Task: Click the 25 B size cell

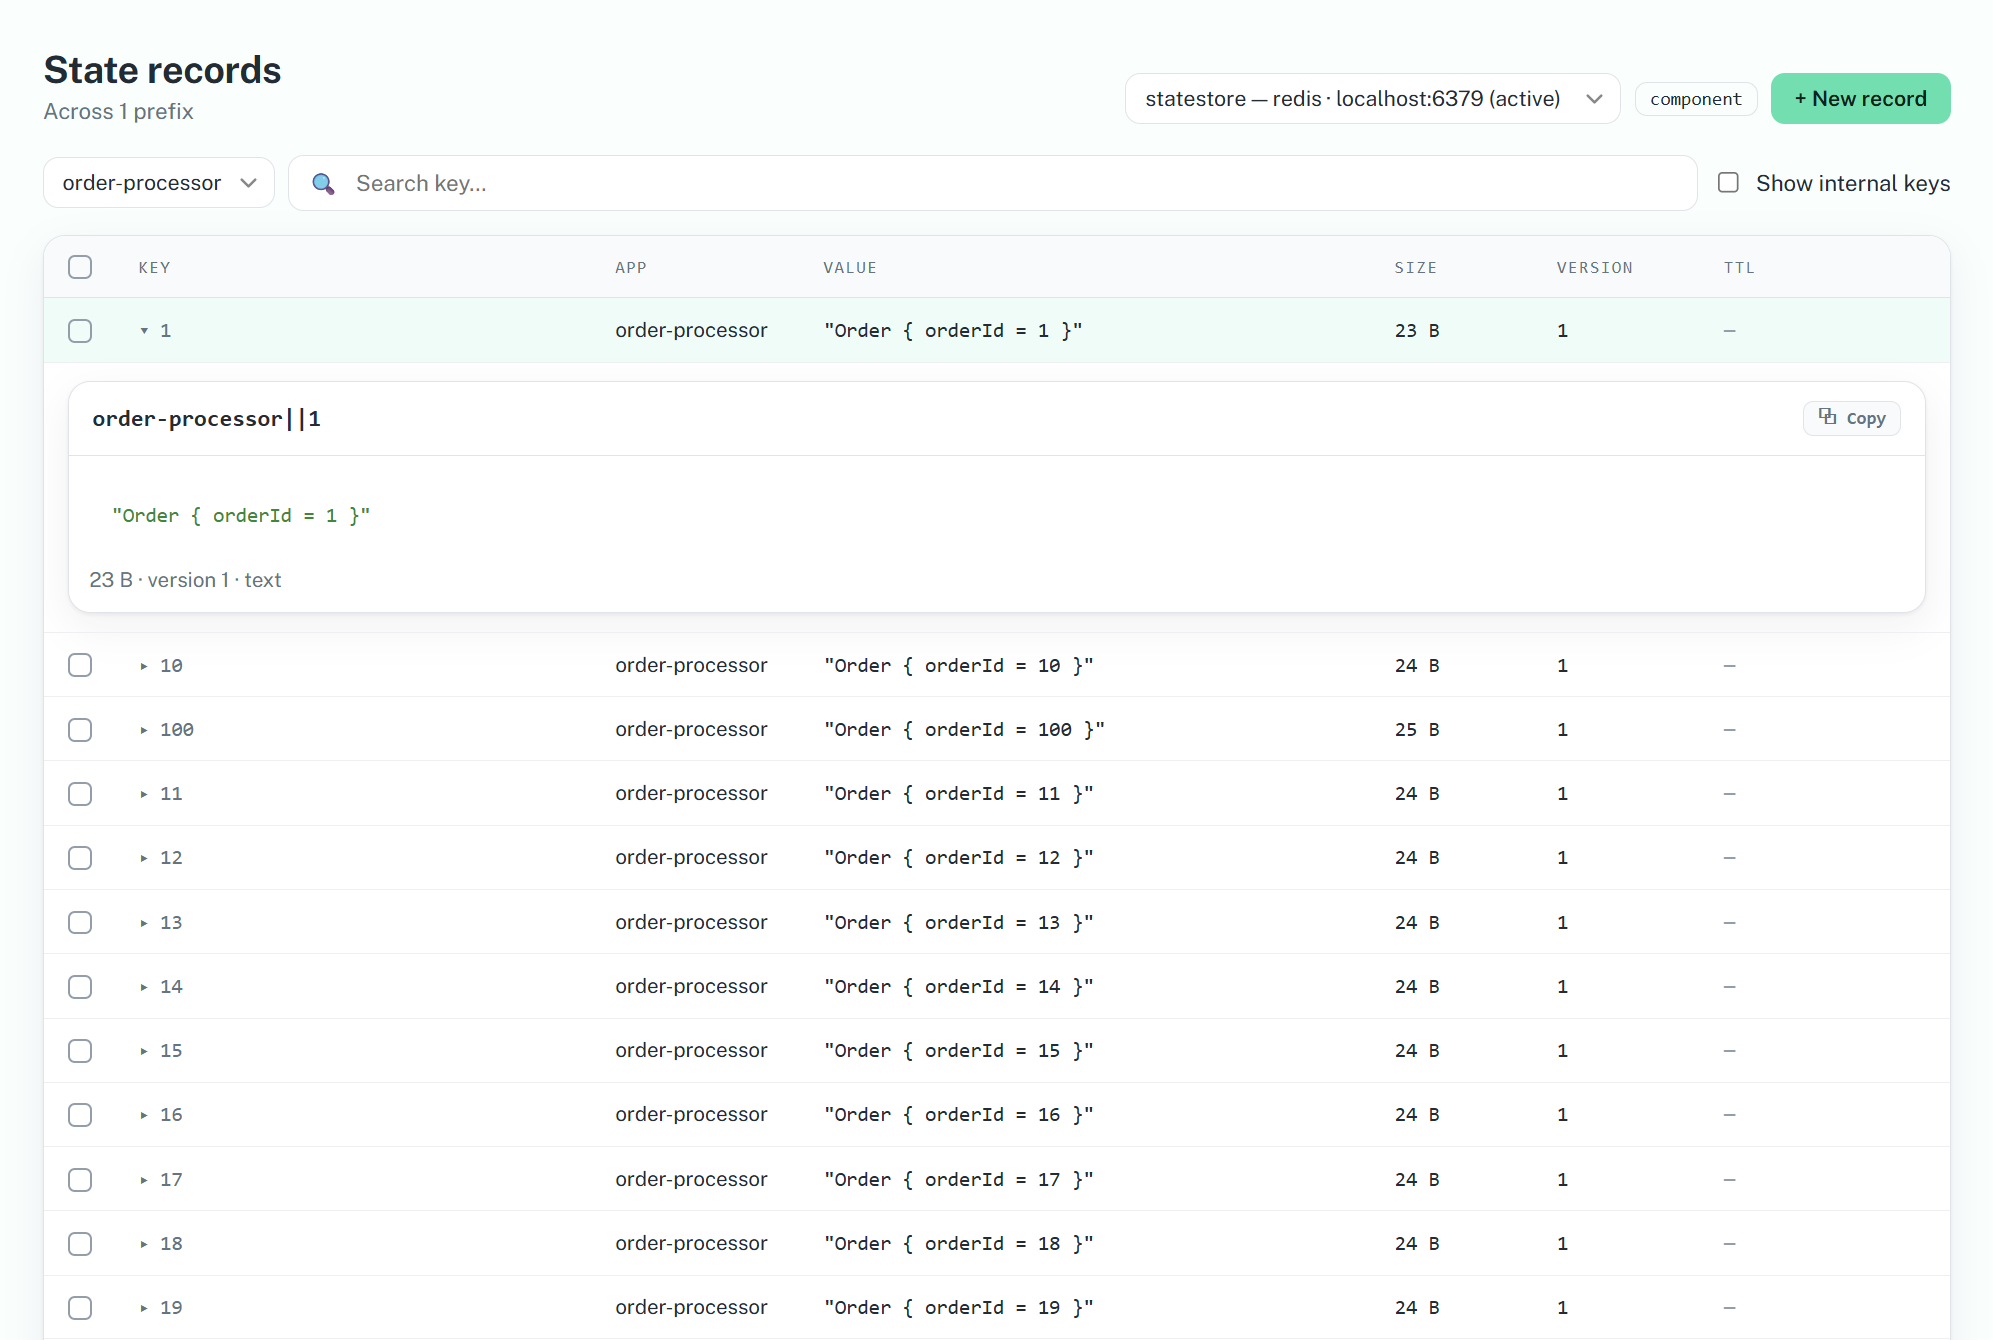Action: coord(1417,730)
